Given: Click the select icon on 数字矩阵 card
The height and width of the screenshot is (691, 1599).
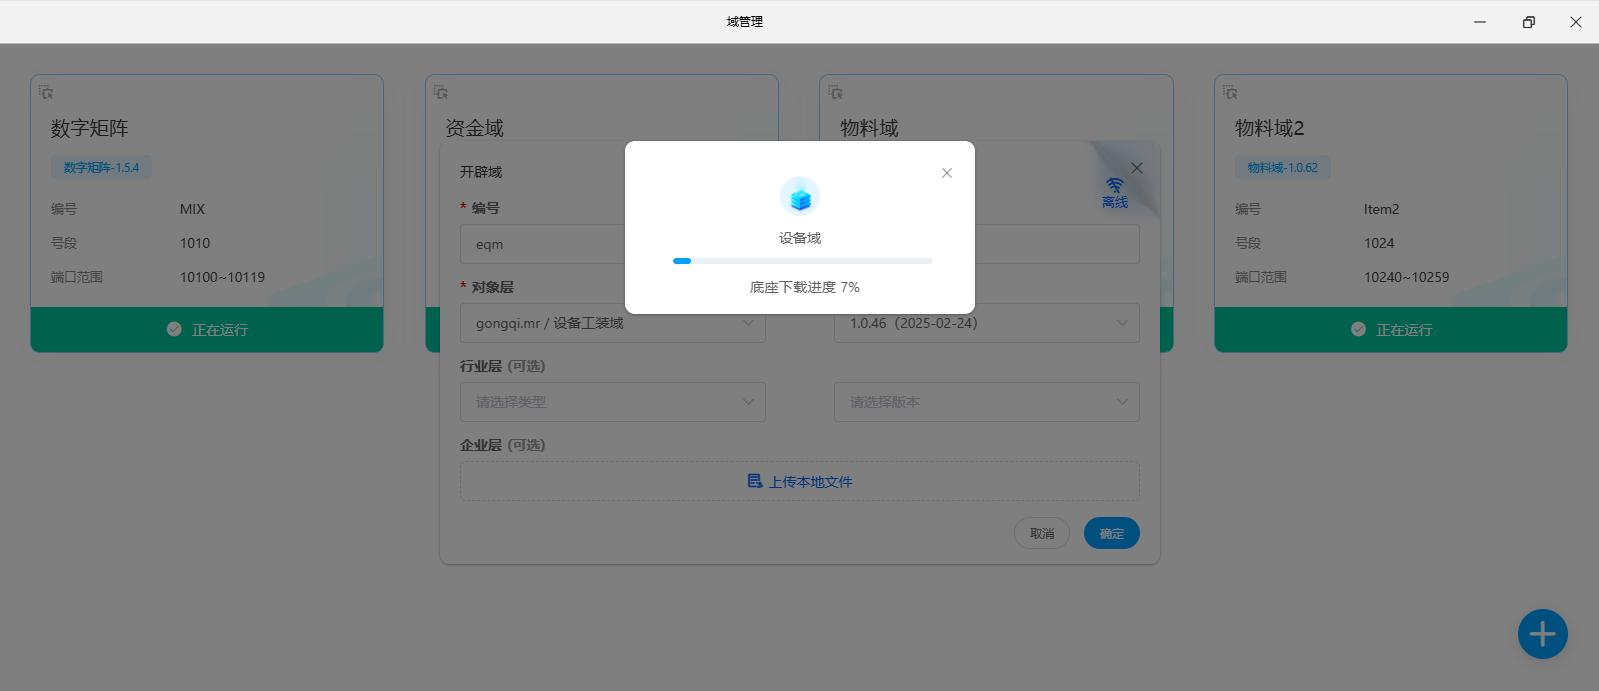Looking at the screenshot, I should pyautogui.click(x=46, y=92).
